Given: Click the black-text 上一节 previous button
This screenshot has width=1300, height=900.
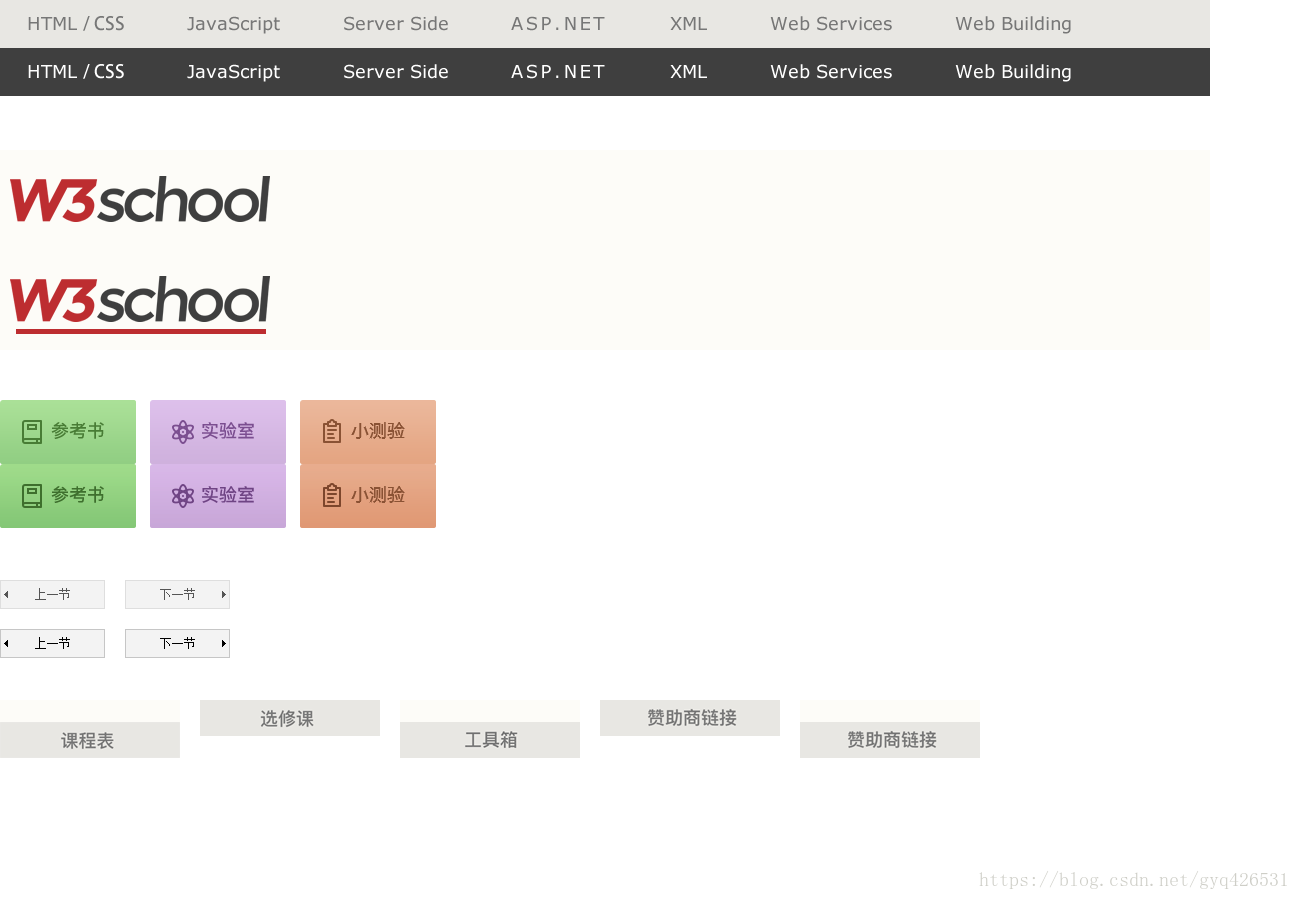Looking at the screenshot, I should pyautogui.click(x=52, y=643).
